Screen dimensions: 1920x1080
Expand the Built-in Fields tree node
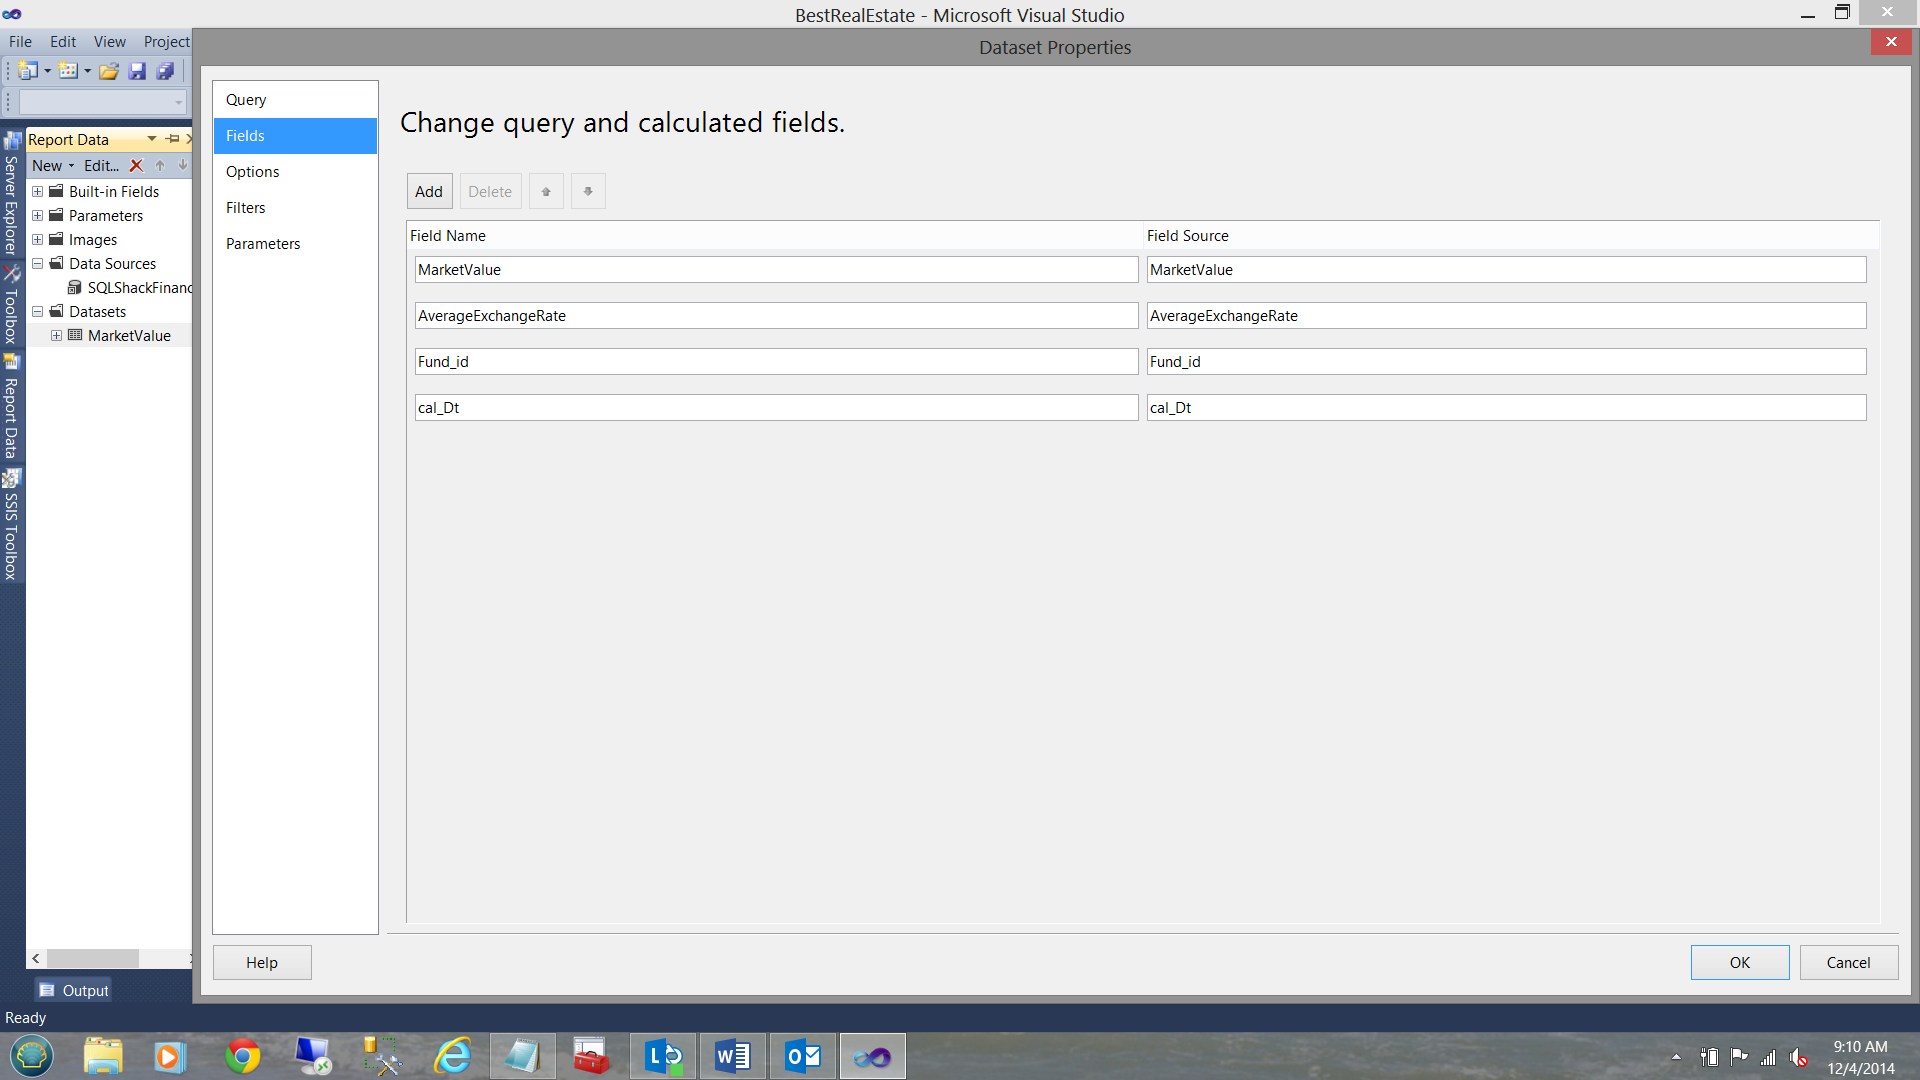click(x=37, y=192)
